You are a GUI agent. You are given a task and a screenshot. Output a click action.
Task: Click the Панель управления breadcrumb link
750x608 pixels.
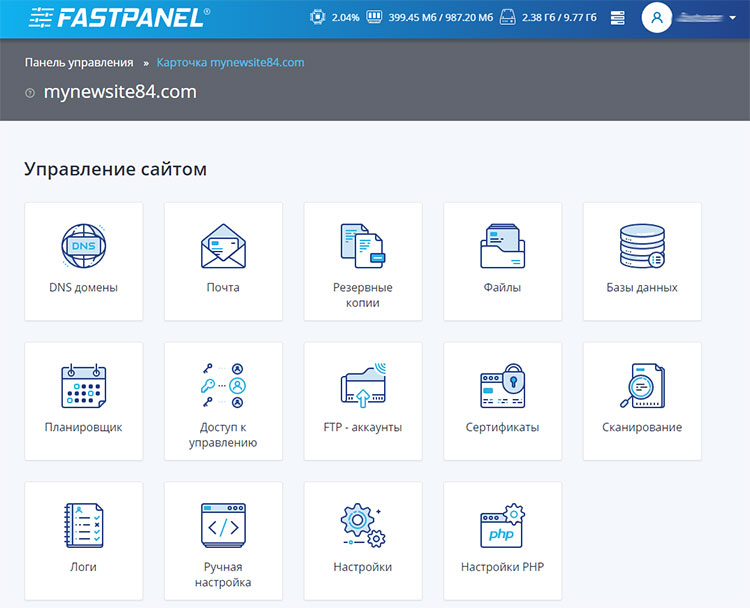point(78,62)
